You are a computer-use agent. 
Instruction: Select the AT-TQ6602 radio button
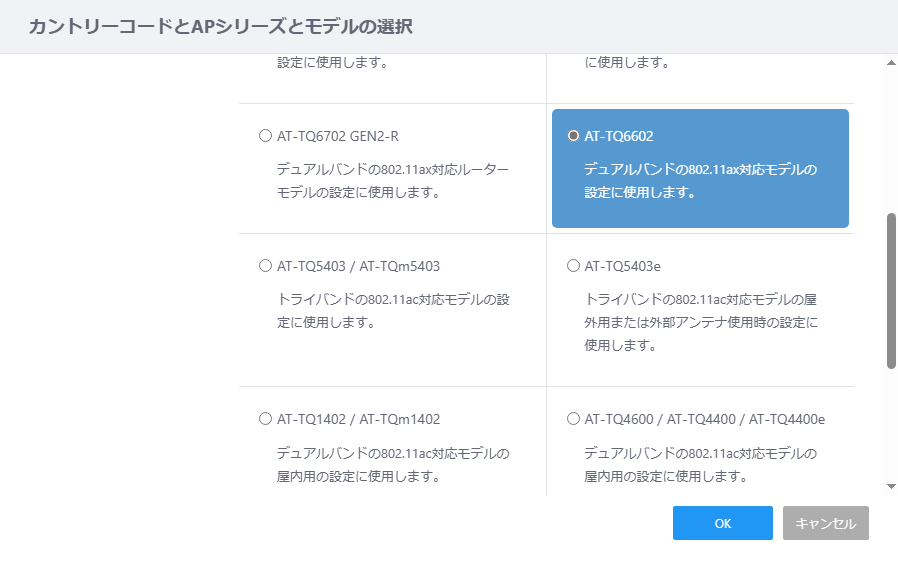coord(573,136)
